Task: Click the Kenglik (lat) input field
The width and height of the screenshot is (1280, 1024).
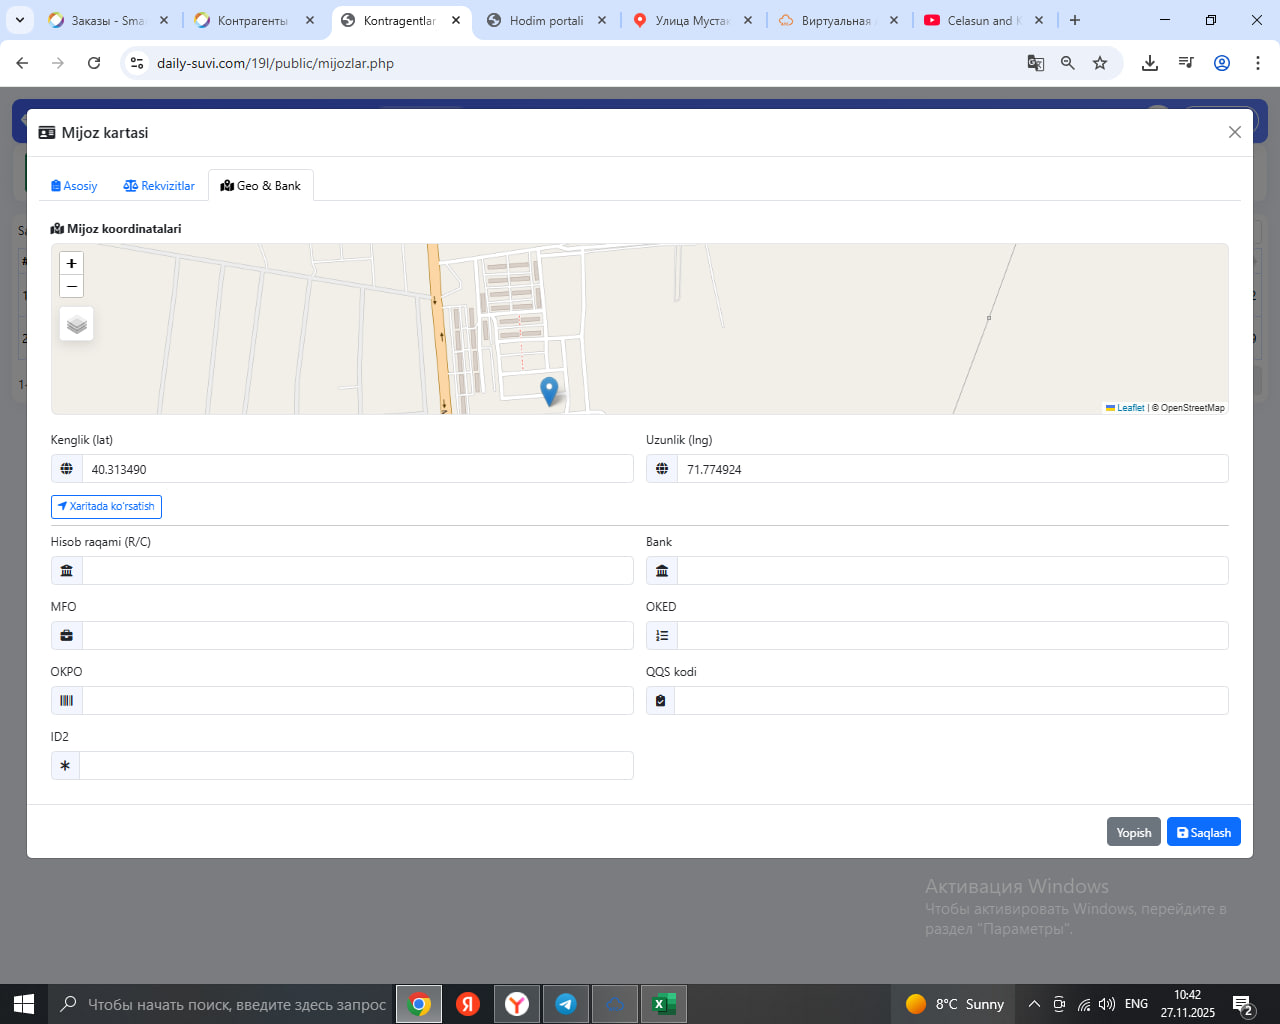Action: click(x=357, y=469)
